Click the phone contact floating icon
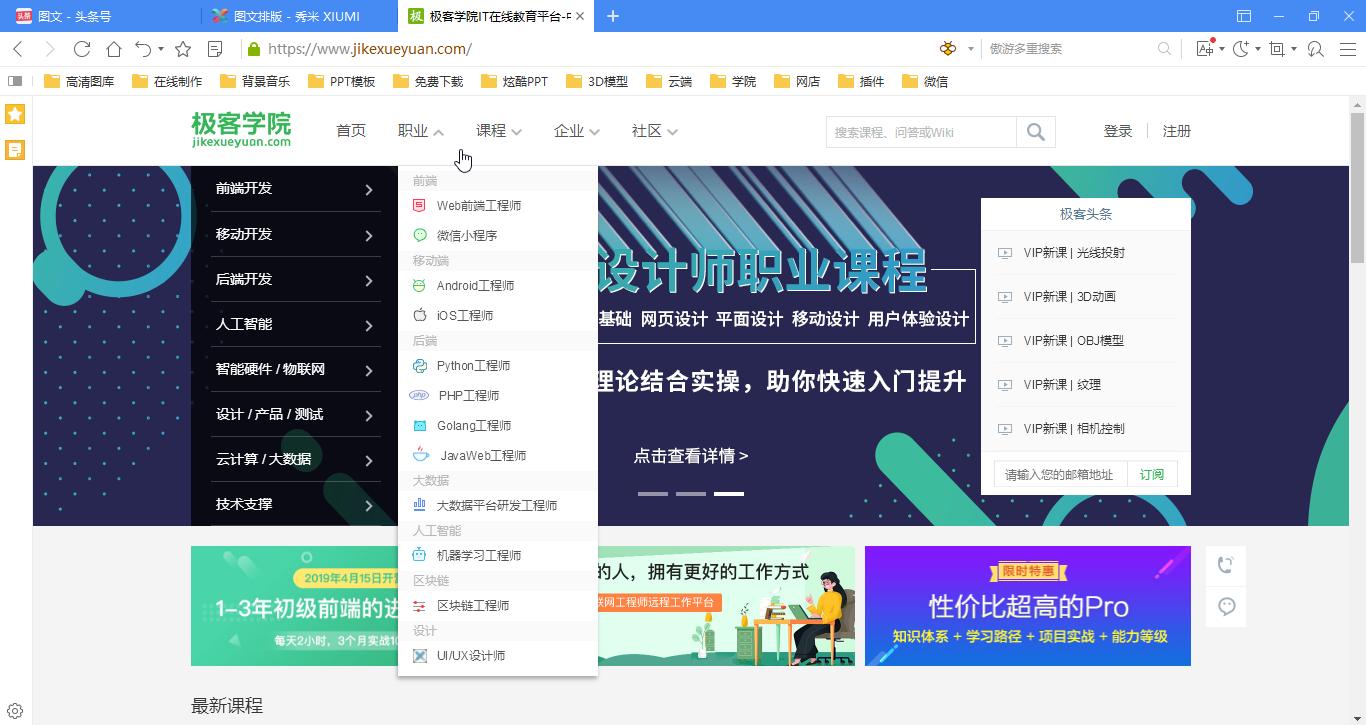This screenshot has width=1366, height=725. pyautogui.click(x=1226, y=565)
